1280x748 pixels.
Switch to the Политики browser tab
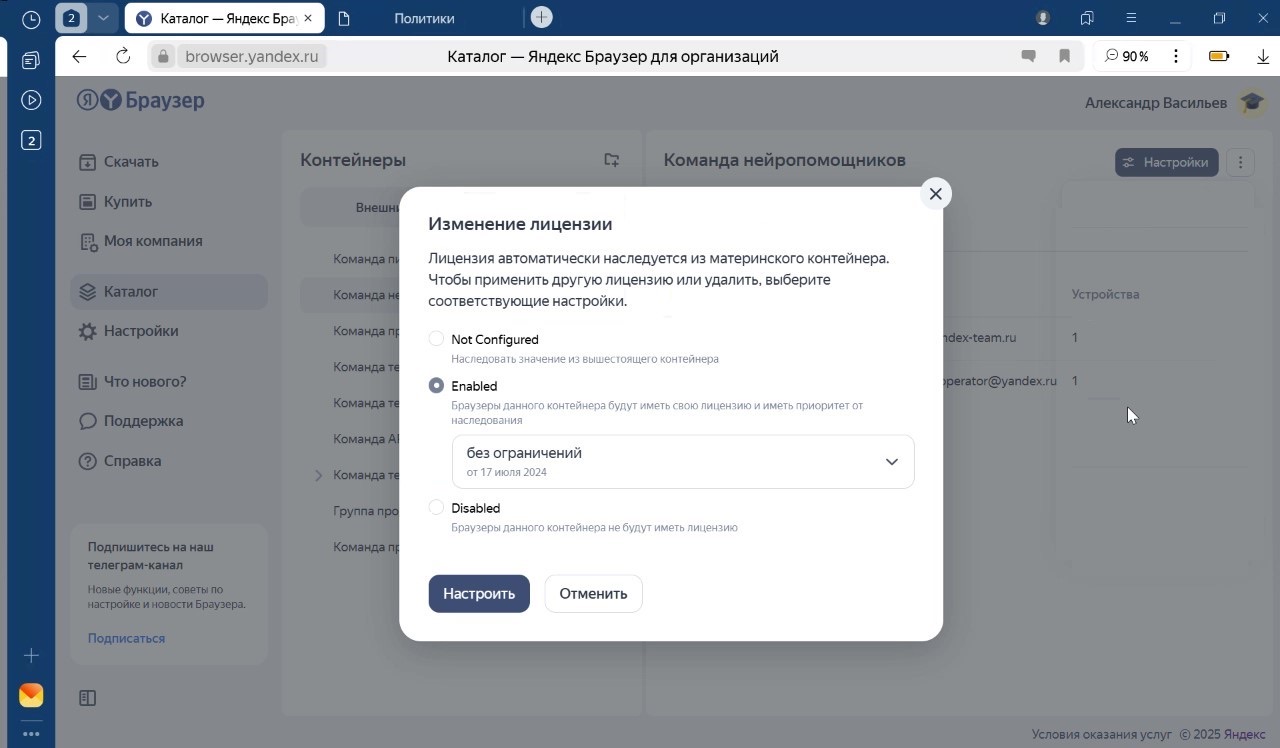click(x=424, y=18)
